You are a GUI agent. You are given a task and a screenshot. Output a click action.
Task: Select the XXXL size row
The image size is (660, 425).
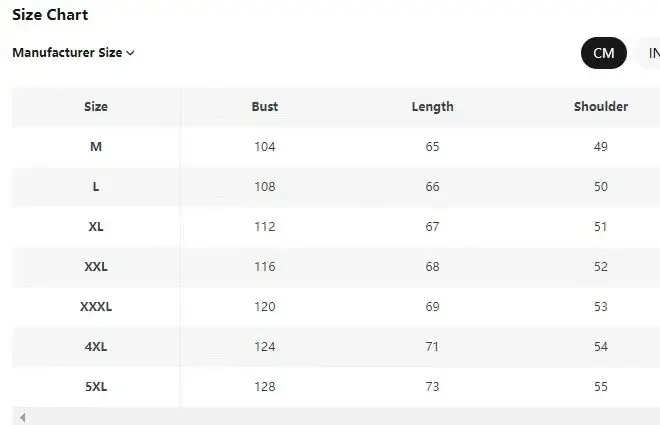tap(96, 307)
